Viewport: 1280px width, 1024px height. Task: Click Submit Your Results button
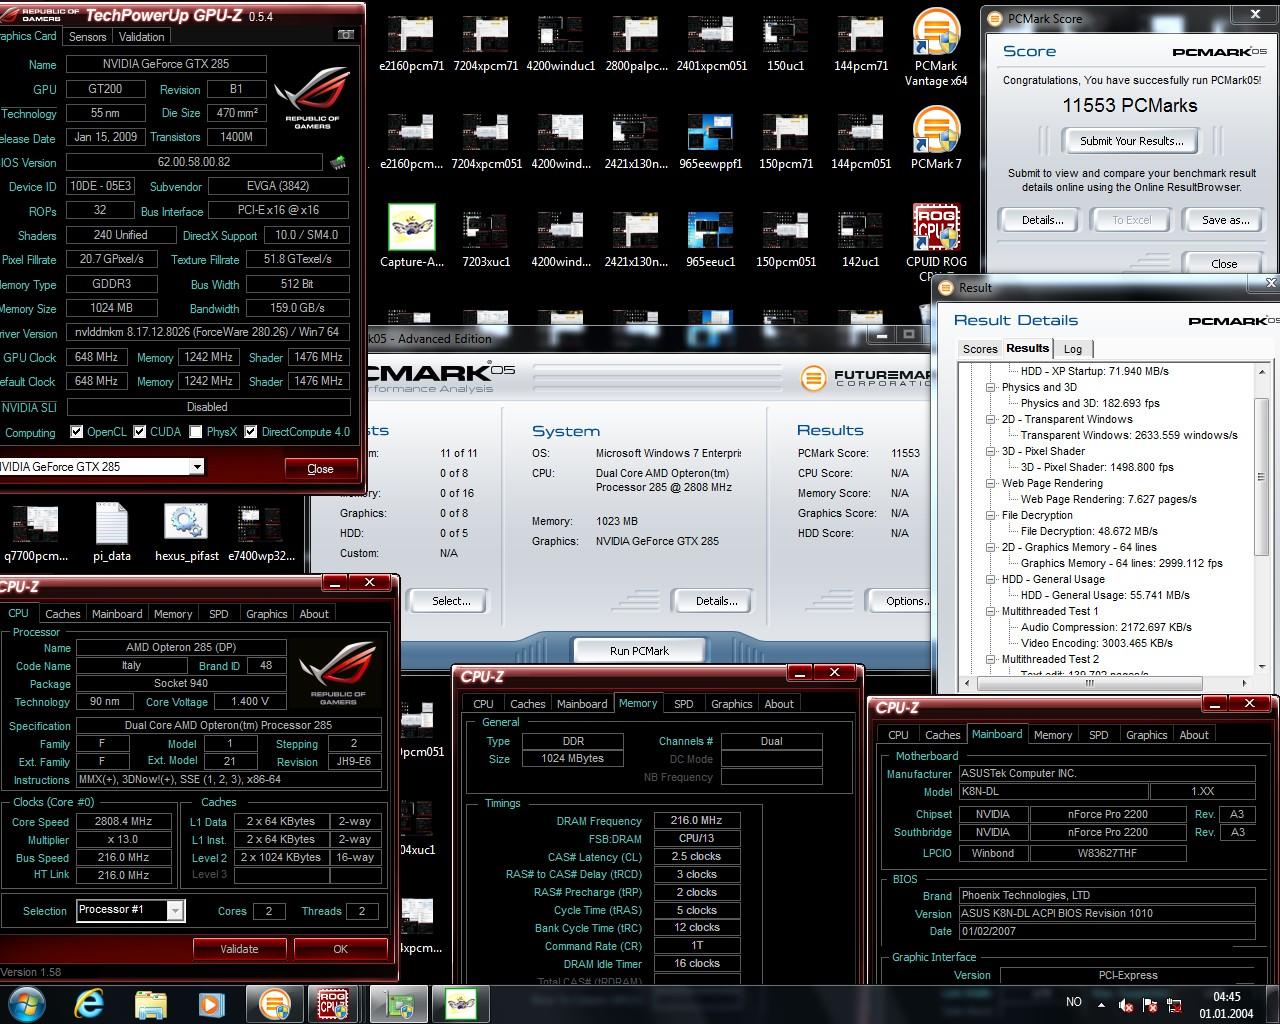[1131, 141]
